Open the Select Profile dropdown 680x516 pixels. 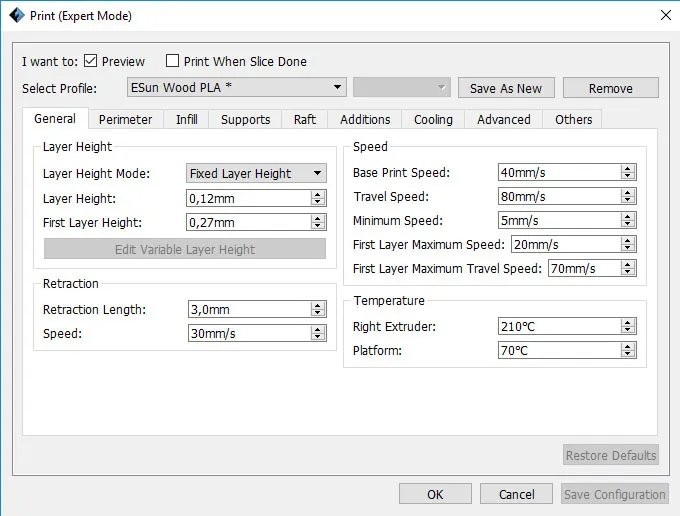point(237,87)
